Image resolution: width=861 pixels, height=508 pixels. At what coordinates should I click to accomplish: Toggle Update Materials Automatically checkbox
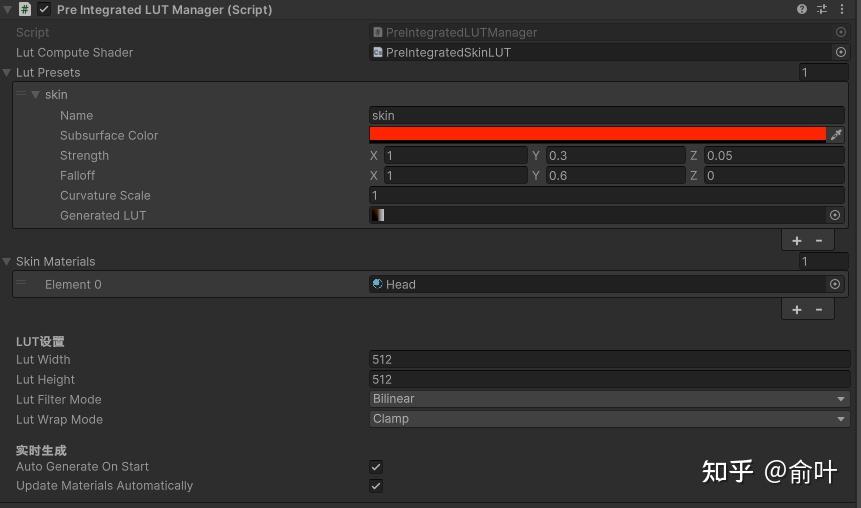pos(376,486)
